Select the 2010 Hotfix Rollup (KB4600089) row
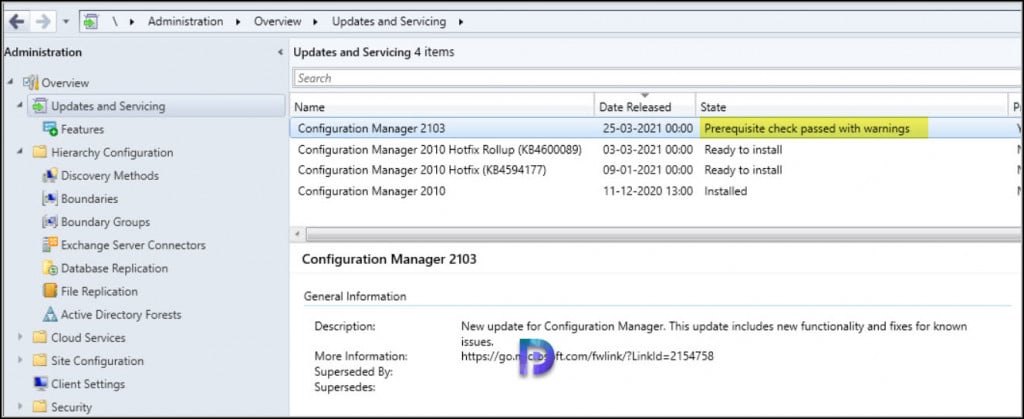The image size is (1024, 419). [x=656, y=149]
